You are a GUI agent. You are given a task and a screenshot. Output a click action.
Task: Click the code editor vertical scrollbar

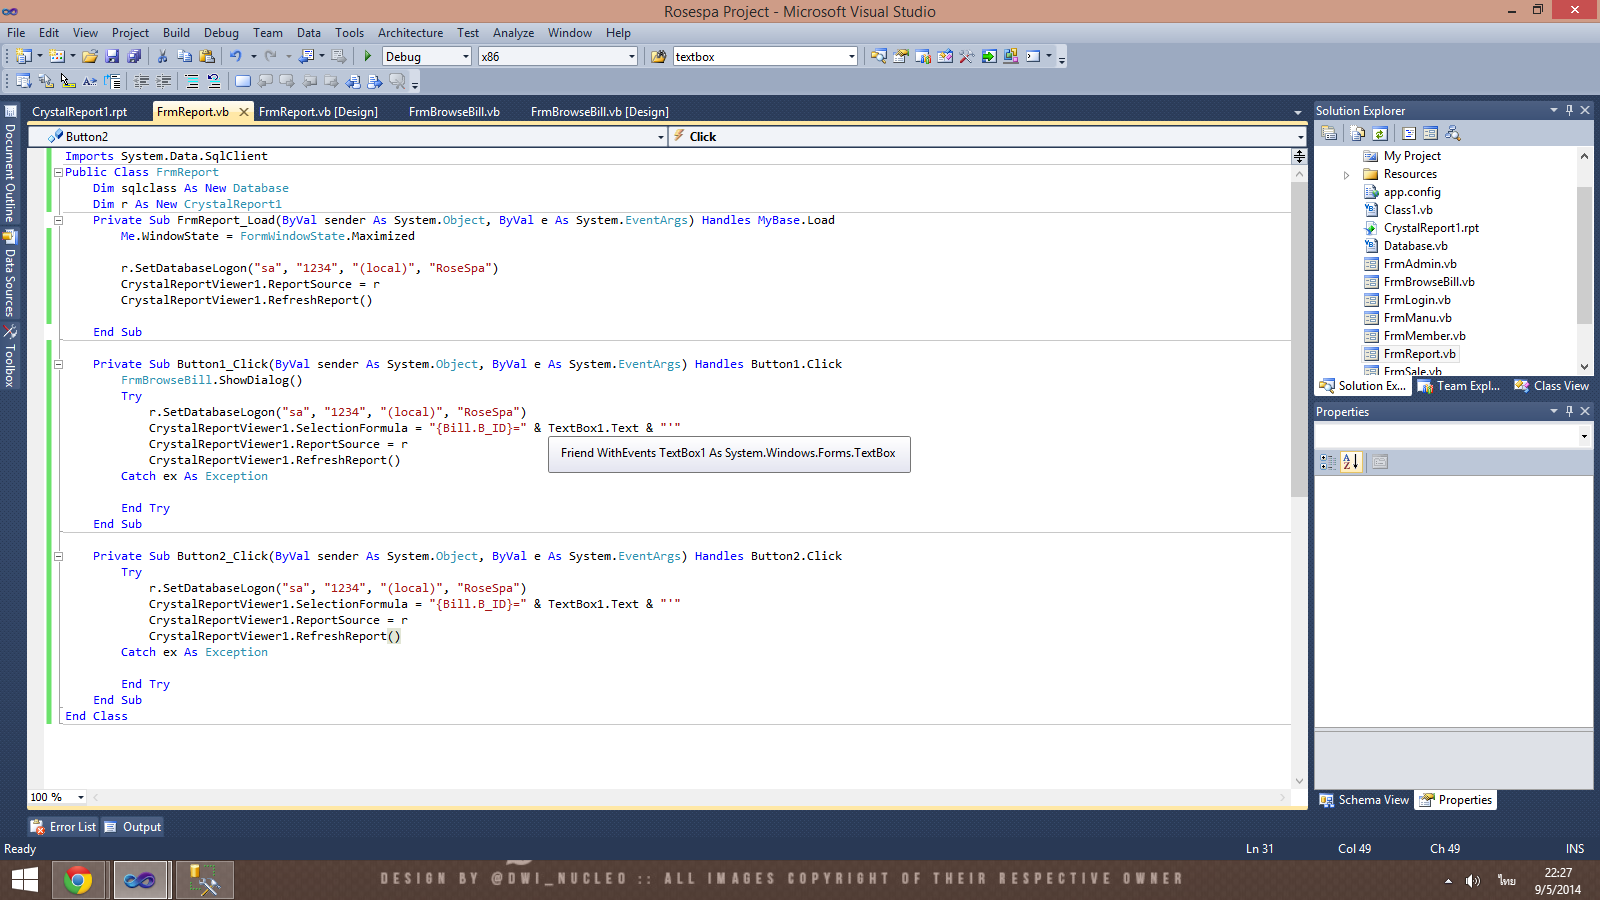pyautogui.click(x=1299, y=340)
